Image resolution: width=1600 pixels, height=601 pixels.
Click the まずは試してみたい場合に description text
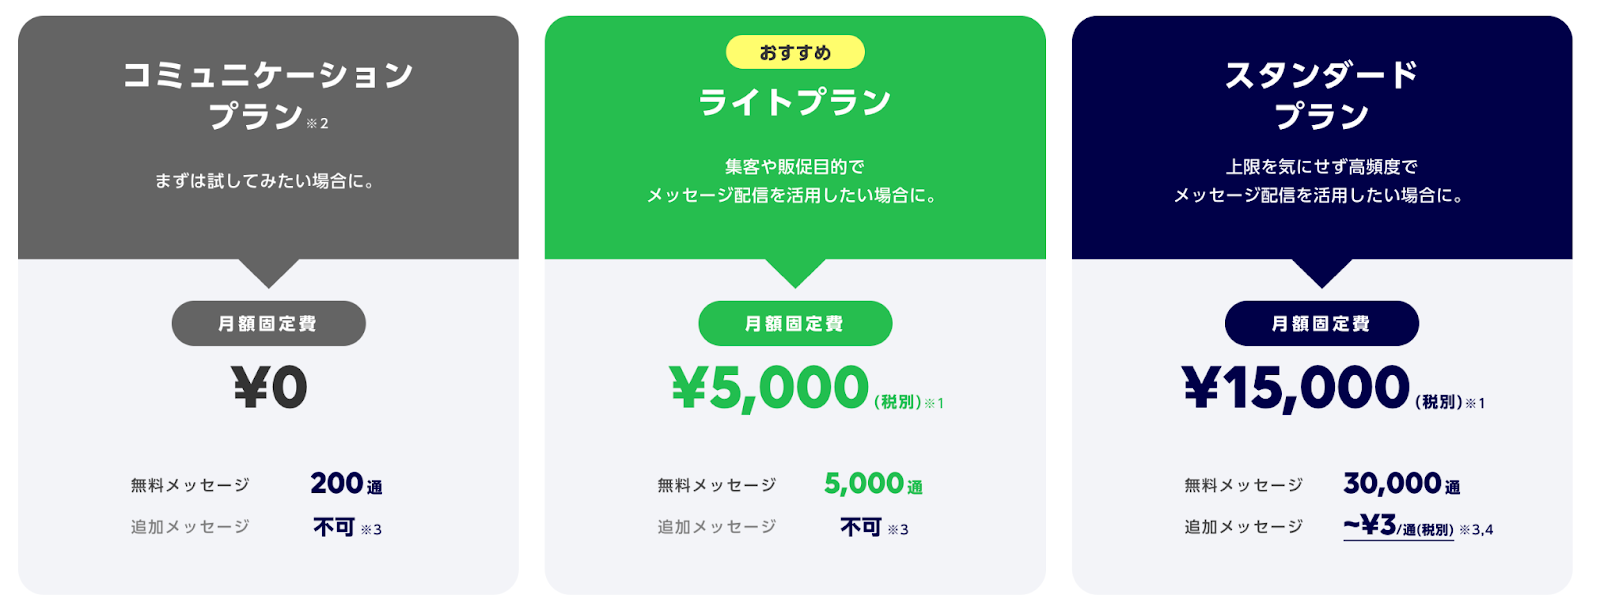(264, 181)
